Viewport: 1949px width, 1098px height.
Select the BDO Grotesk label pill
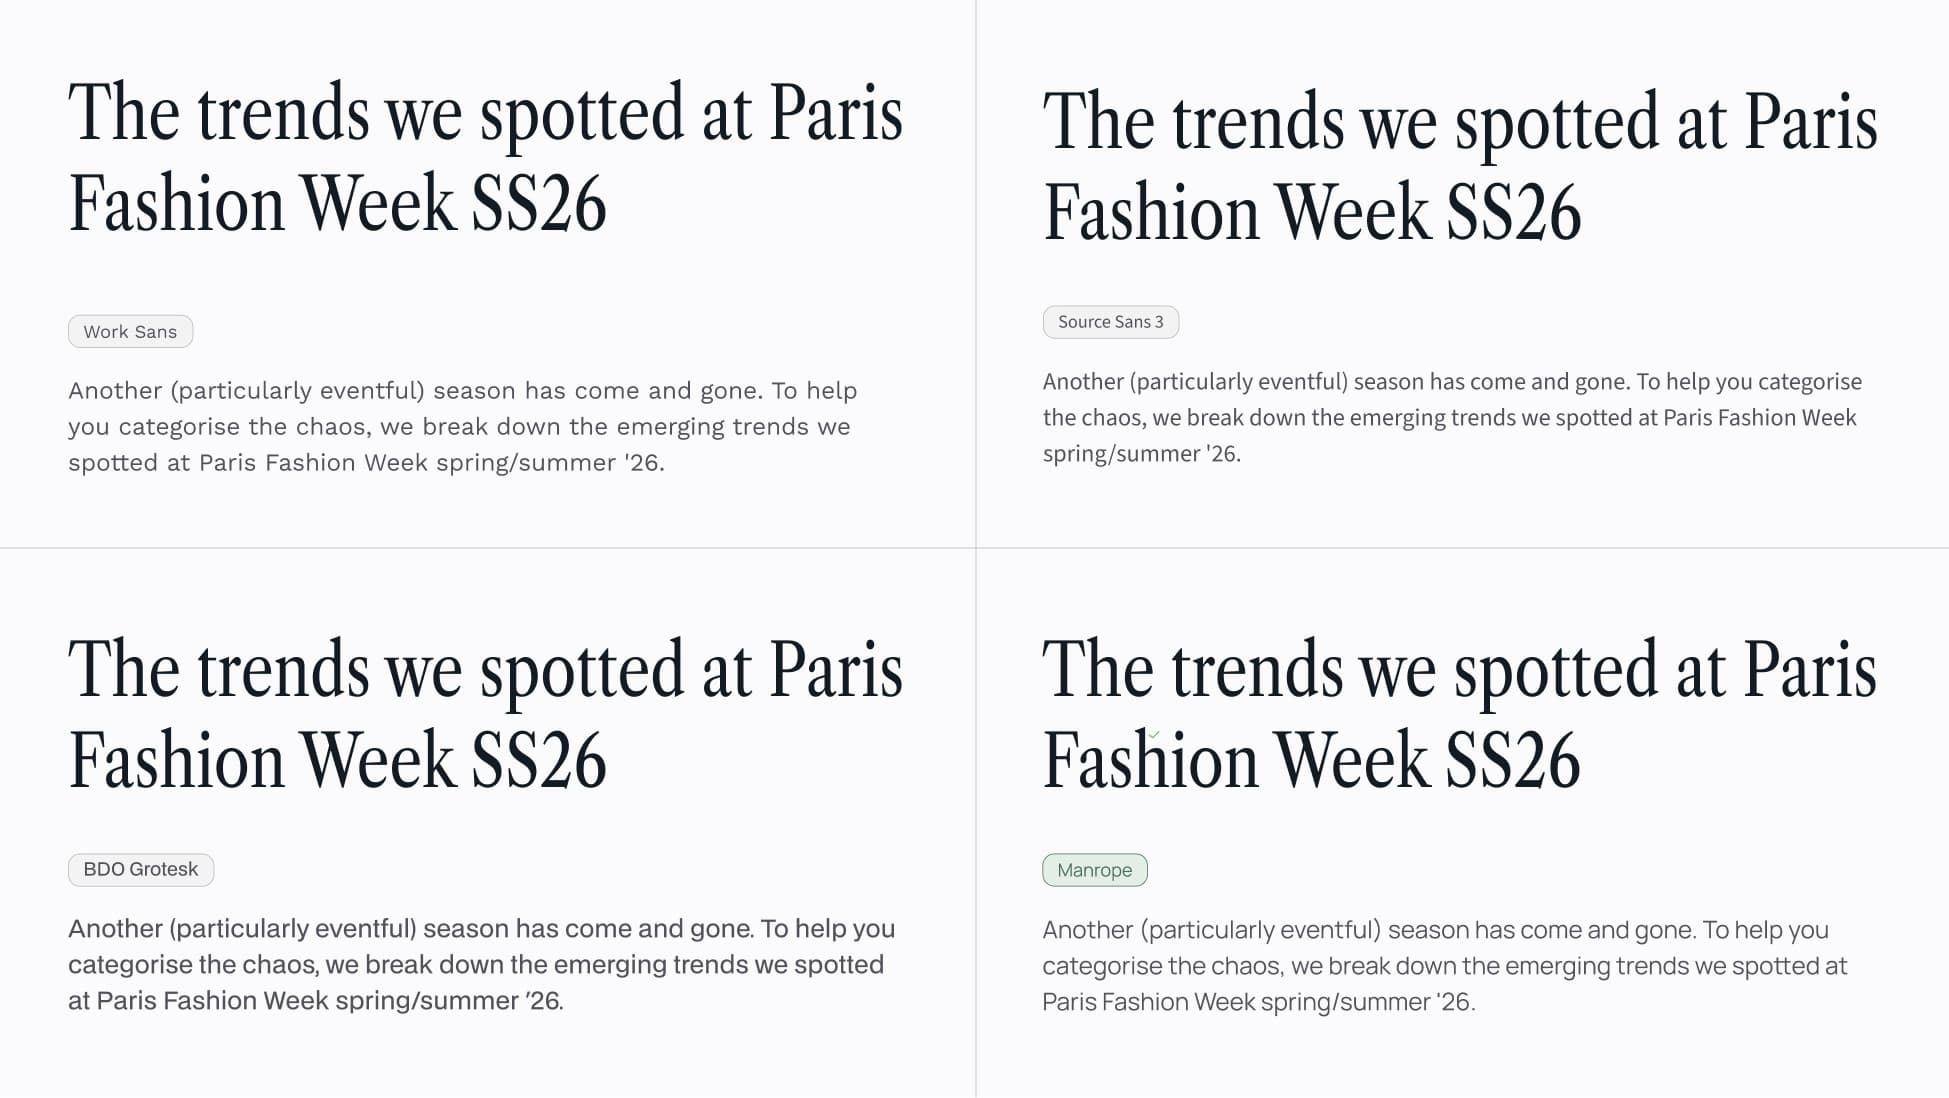coord(140,869)
